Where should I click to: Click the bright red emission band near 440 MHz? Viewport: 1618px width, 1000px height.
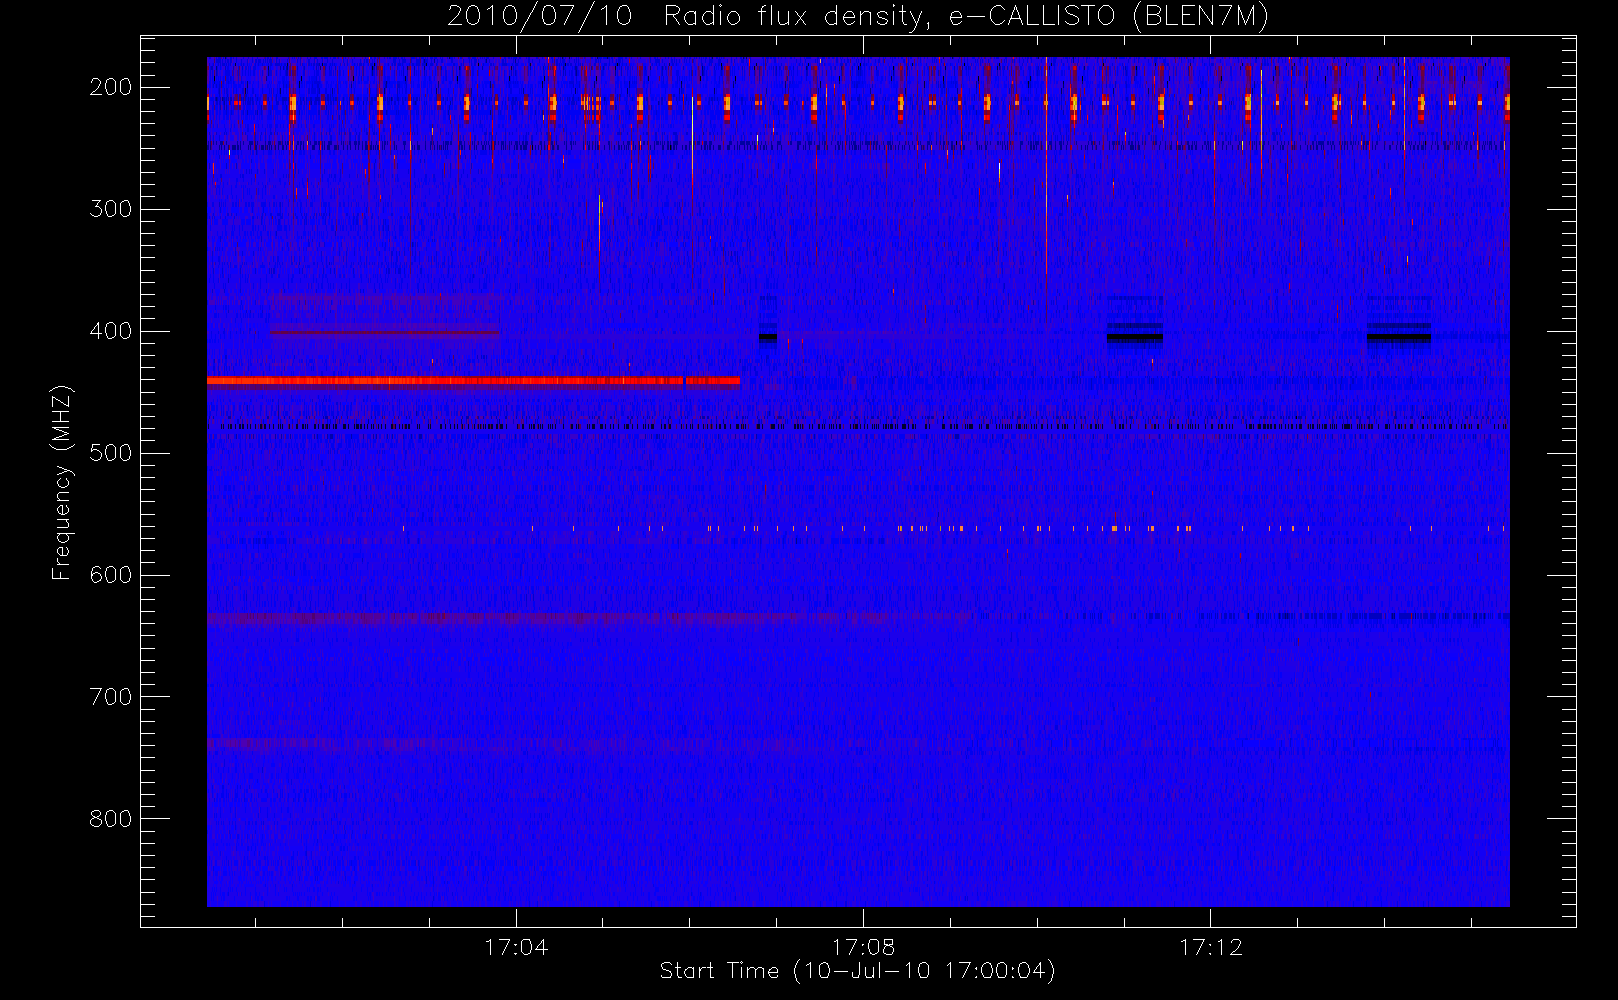473,380
